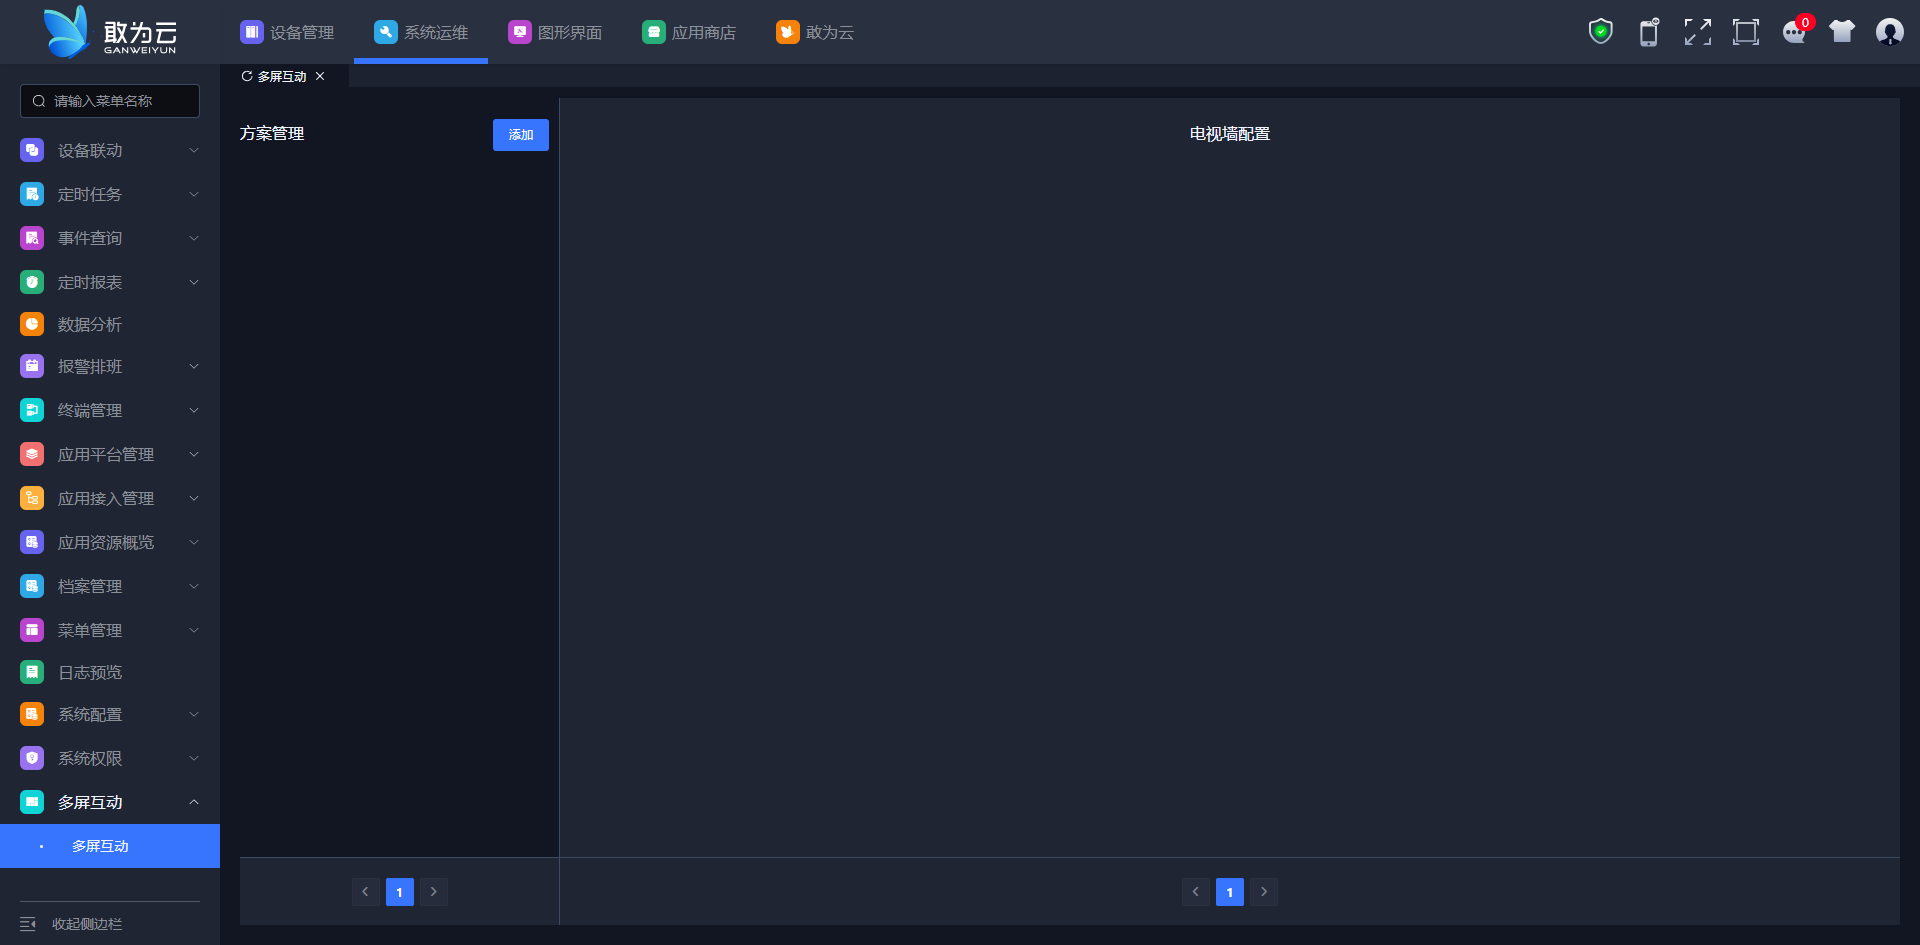
Task: Focus the 请输入菜单名称 search field
Action: [110, 101]
